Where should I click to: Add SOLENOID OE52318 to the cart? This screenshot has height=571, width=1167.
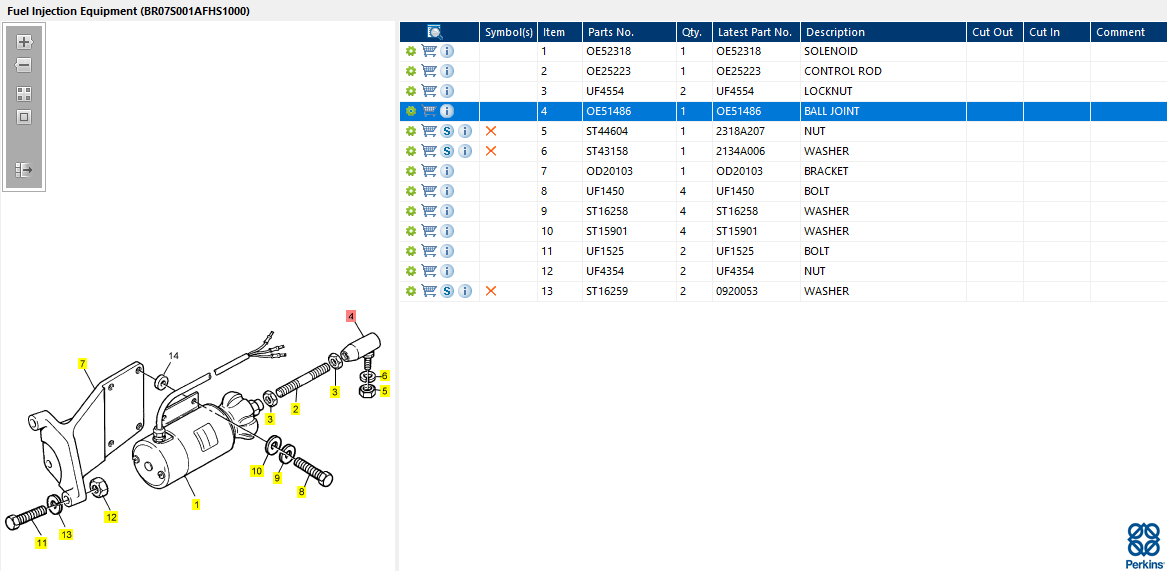tap(429, 51)
